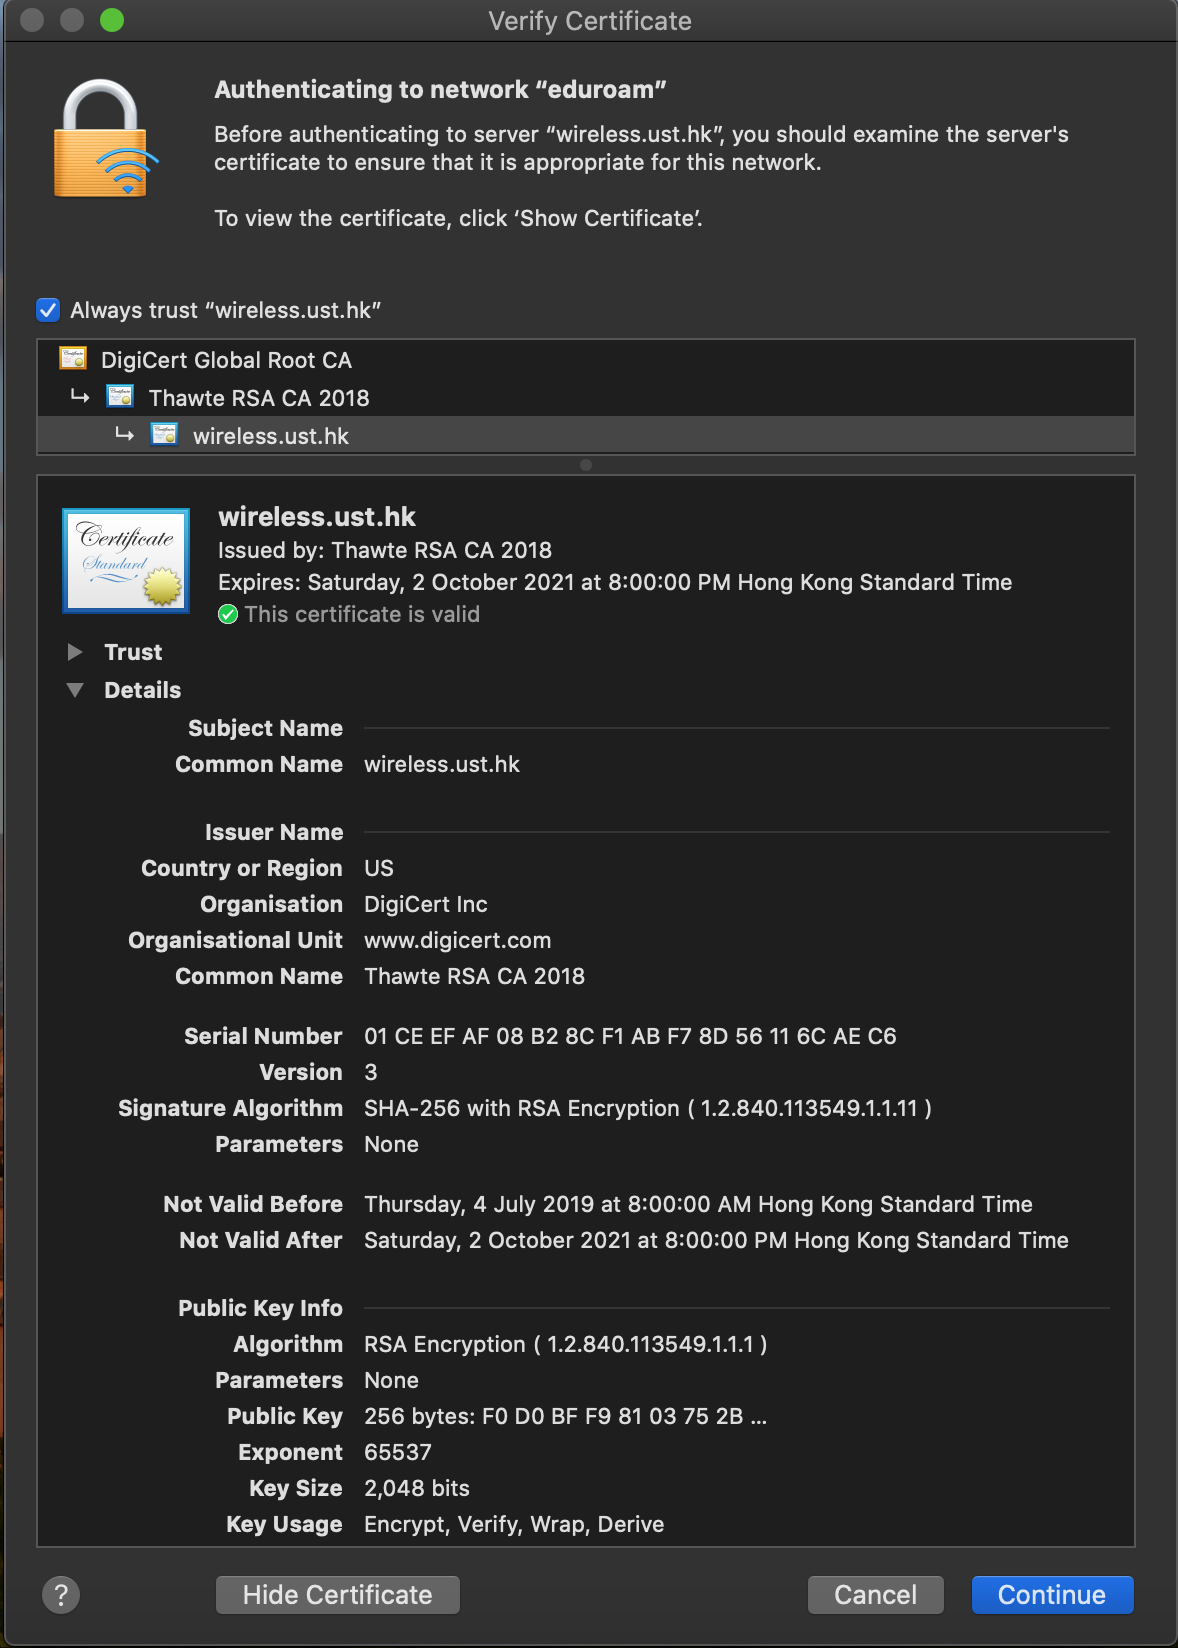1178x1648 pixels.
Task: Click the wireless.ust.hk certificate icon in chain
Action: click(x=164, y=435)
